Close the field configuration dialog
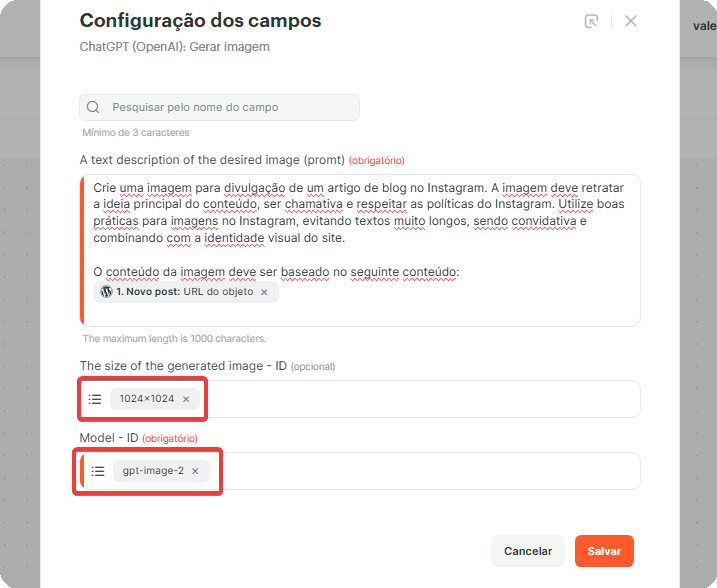 coord(631,21)
